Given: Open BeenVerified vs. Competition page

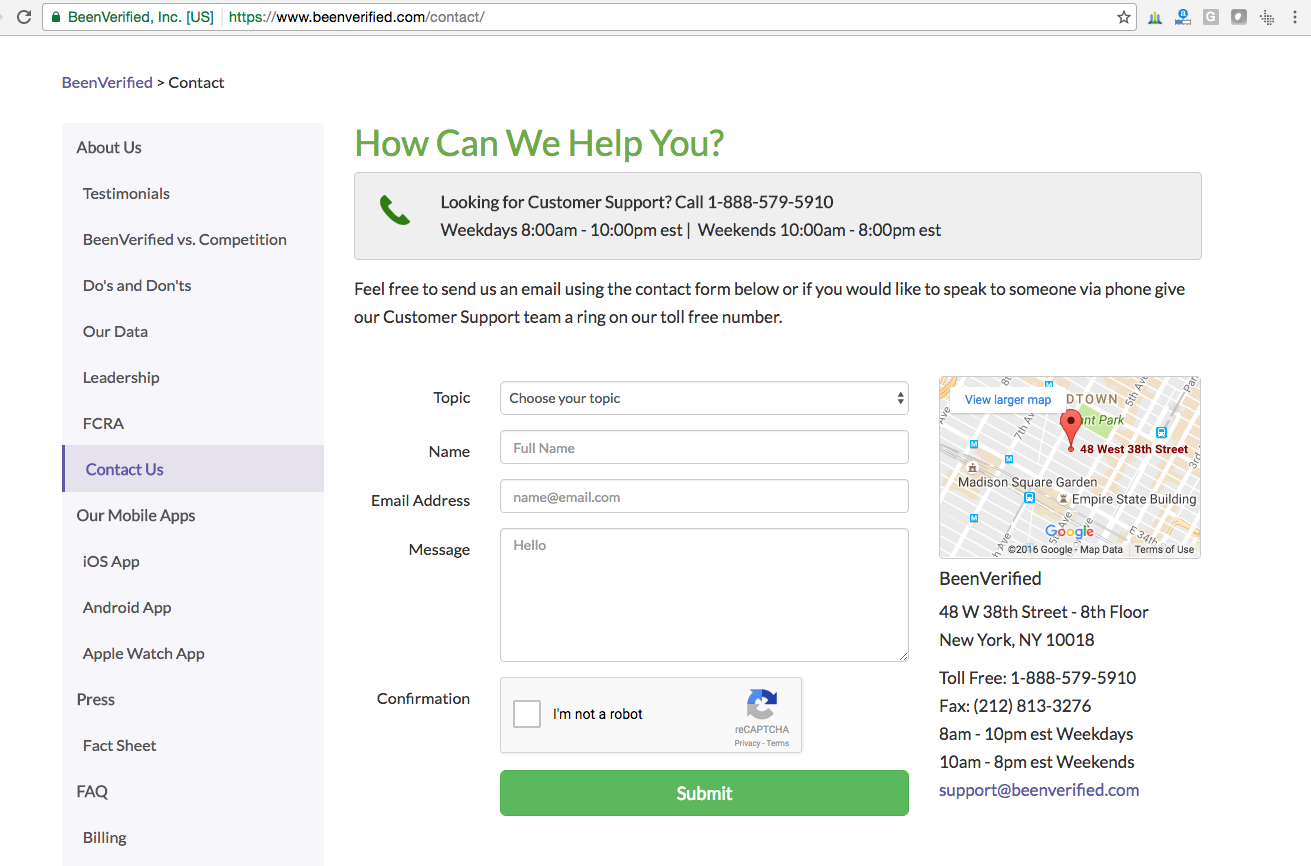Looking at the screenshot, I should click(185, 239).
